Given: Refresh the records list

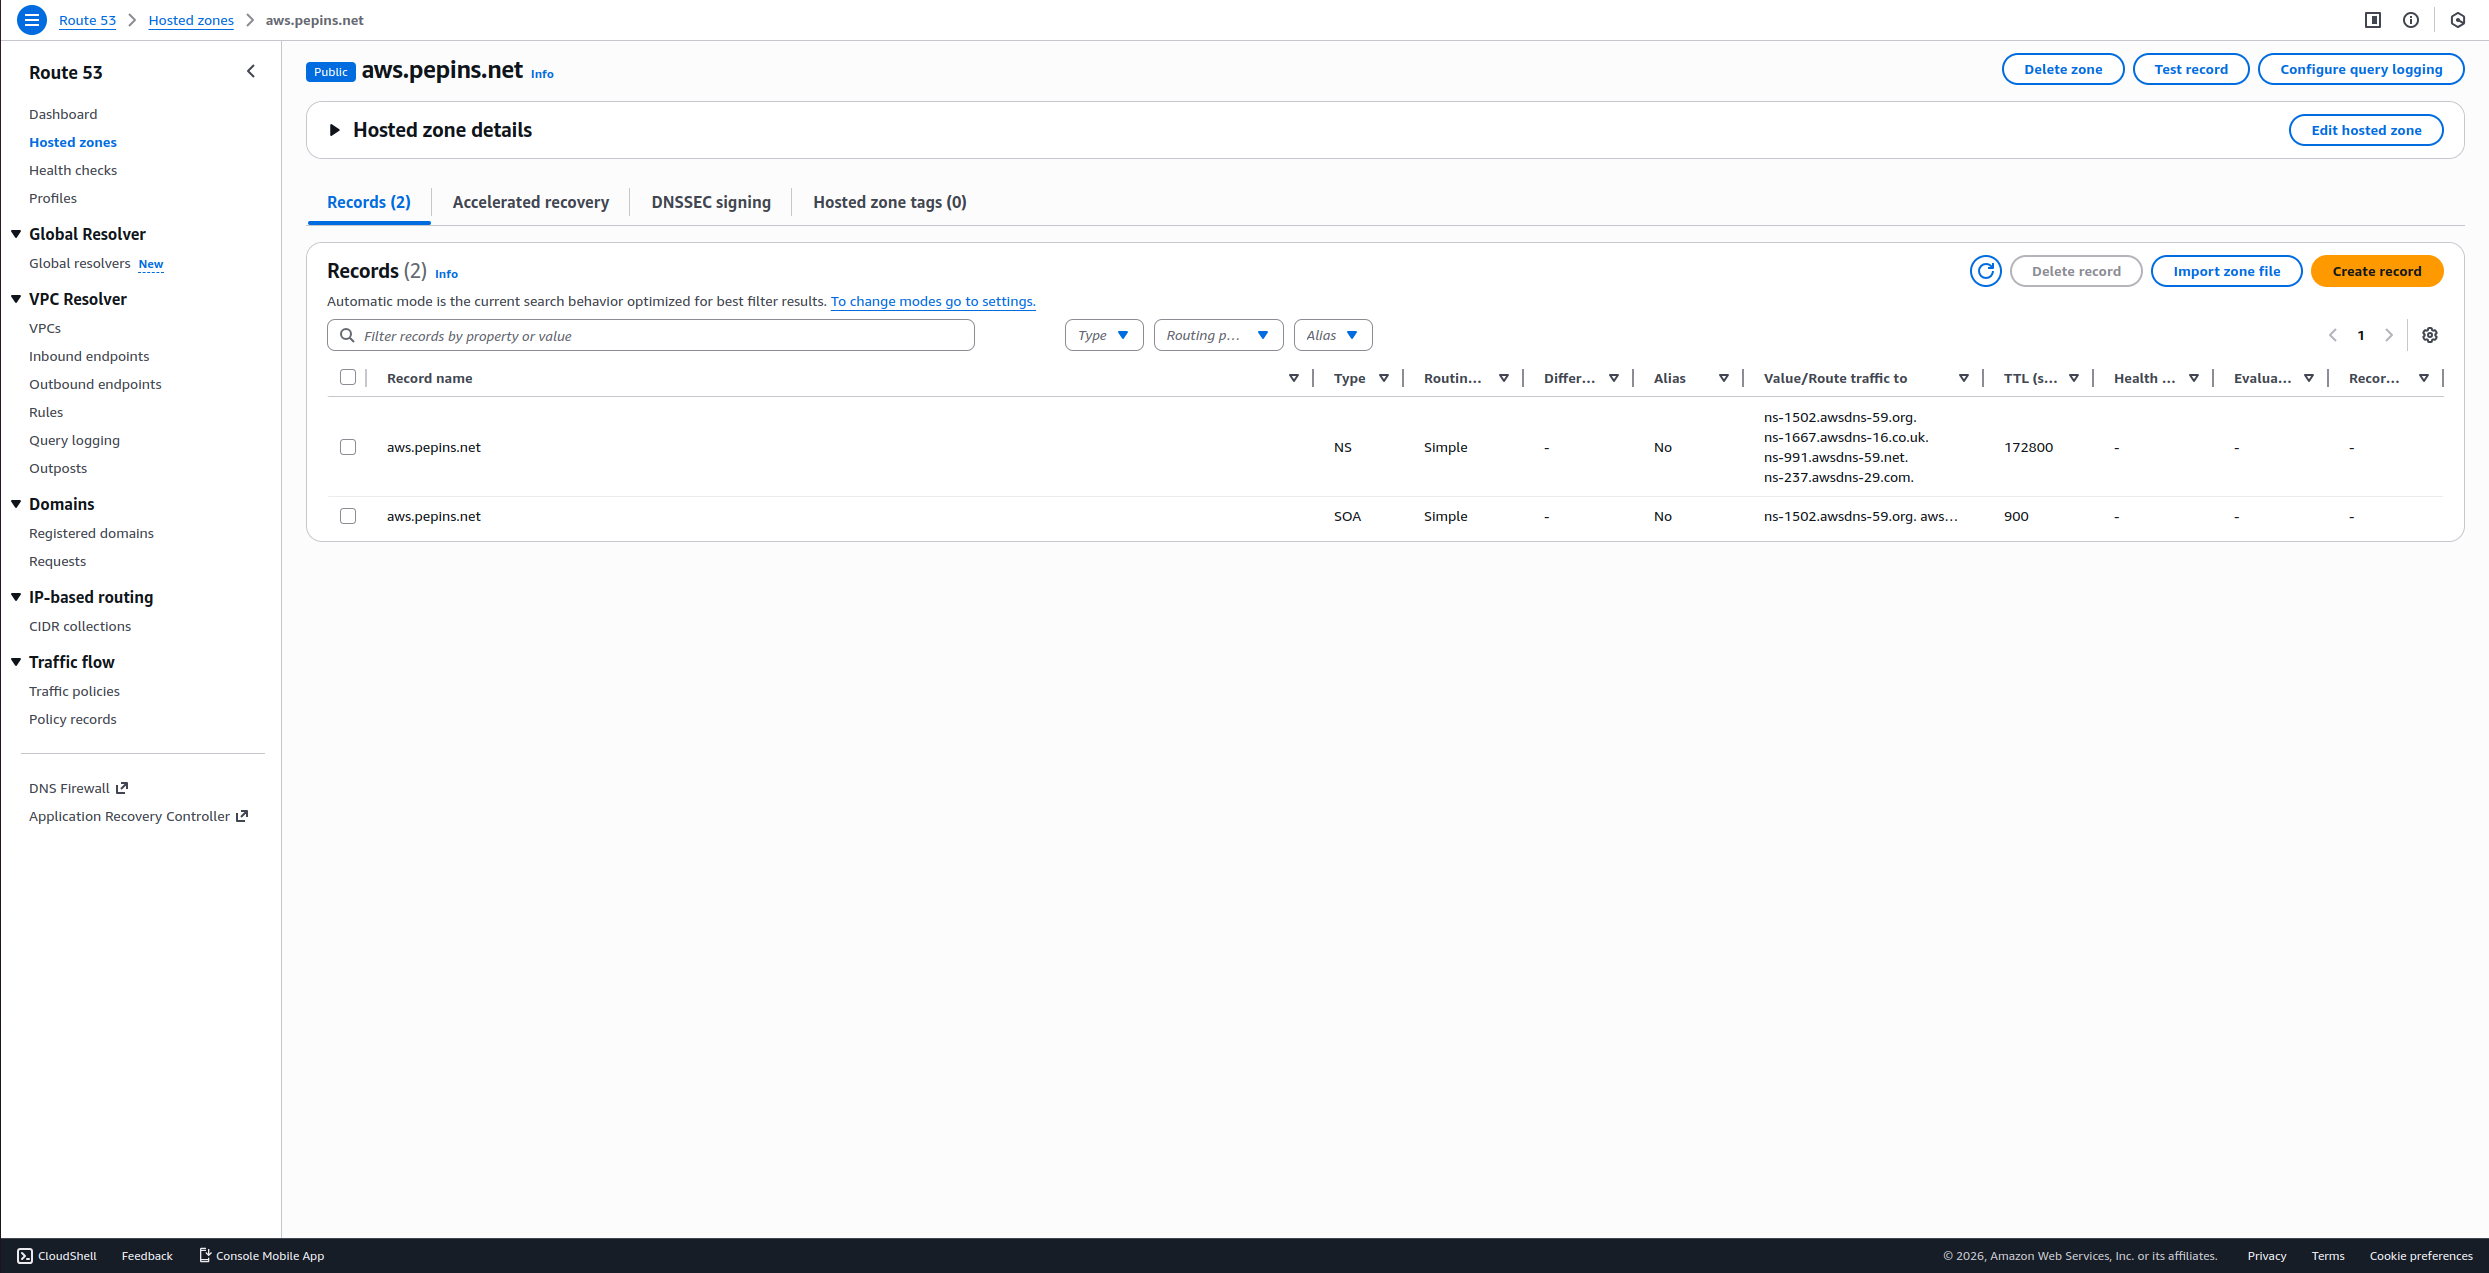Looking at the screenshot, I should pos(1986,270).
